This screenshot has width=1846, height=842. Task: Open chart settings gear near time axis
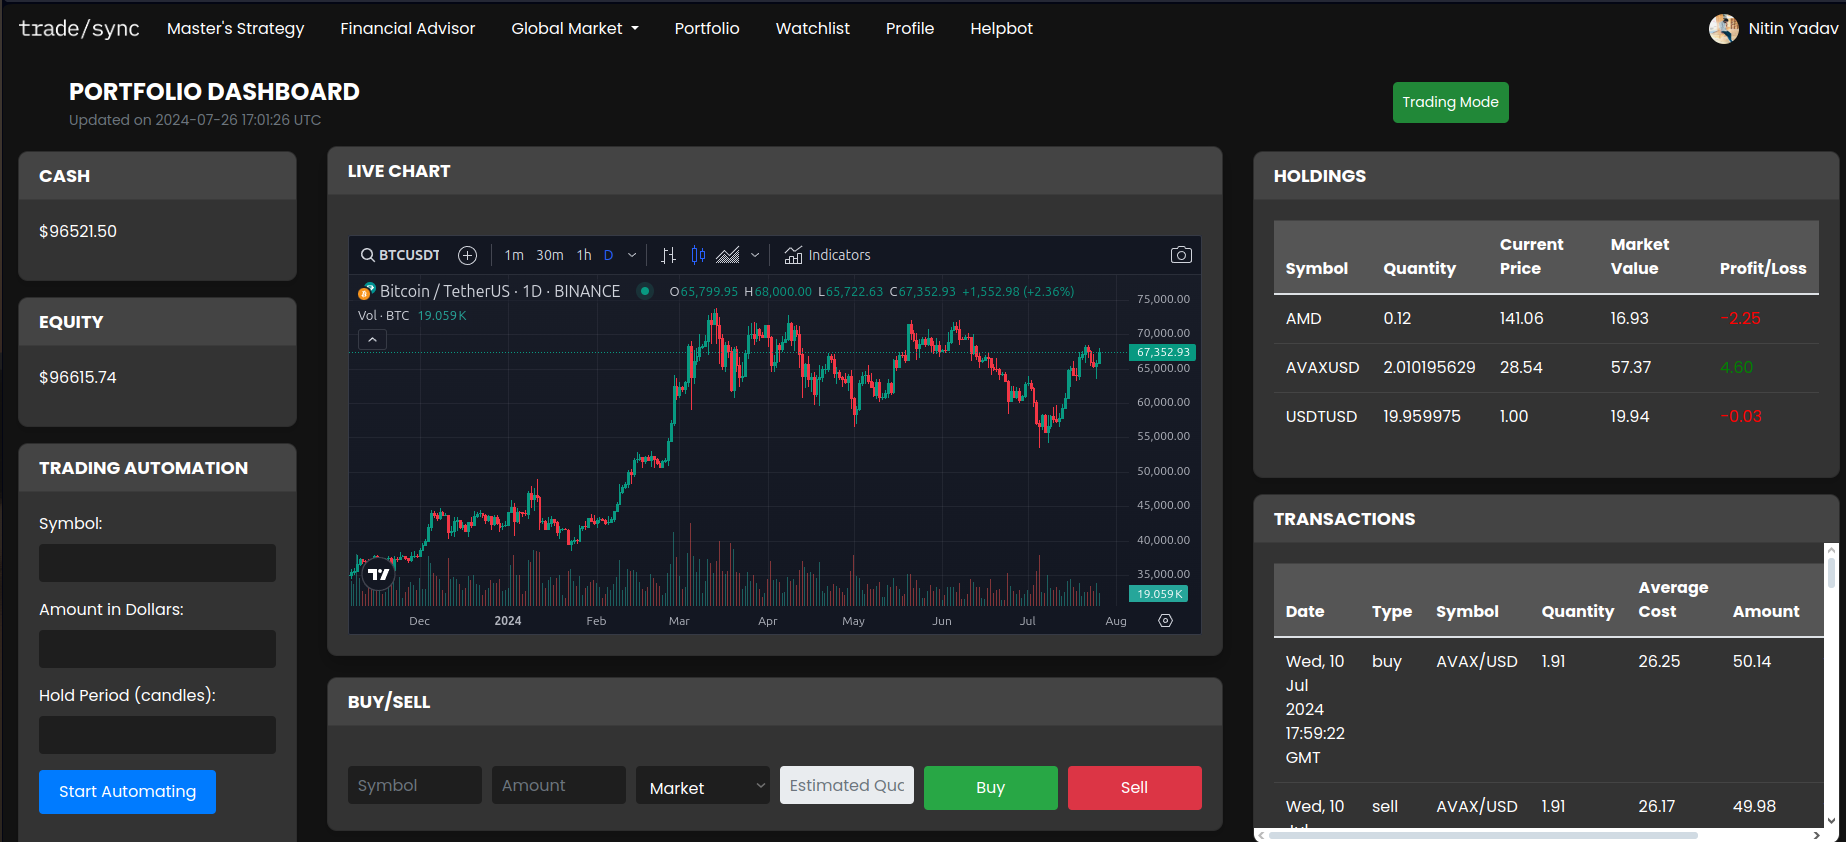point(1165,621)
